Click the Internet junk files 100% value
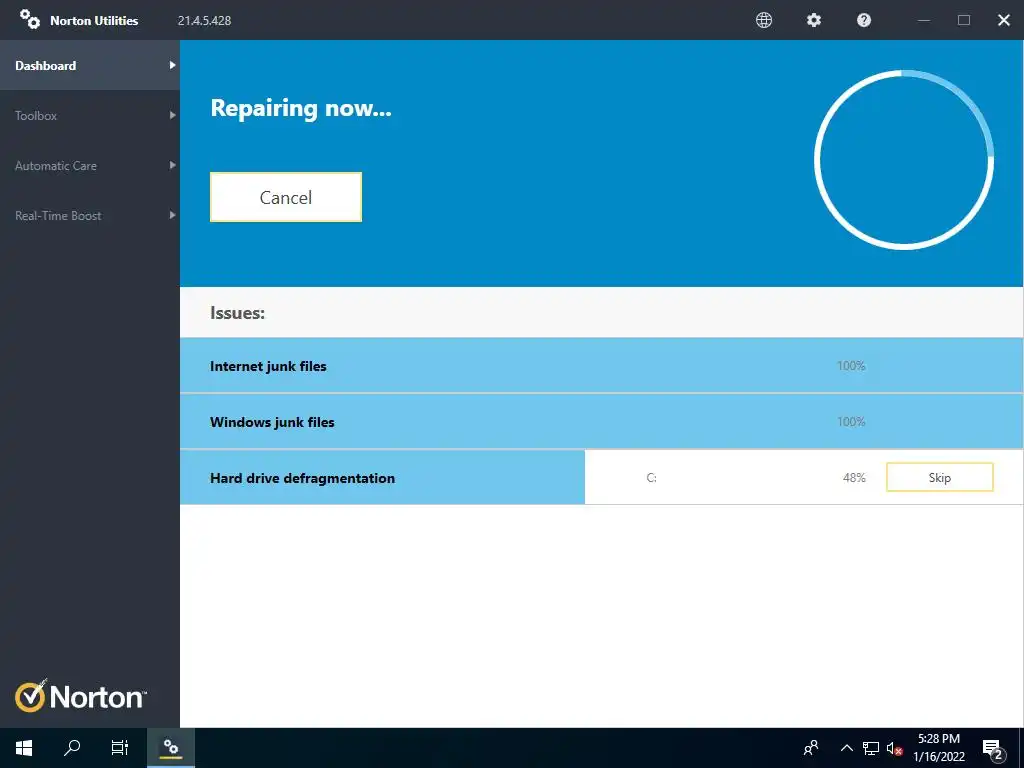 (851, 366)
